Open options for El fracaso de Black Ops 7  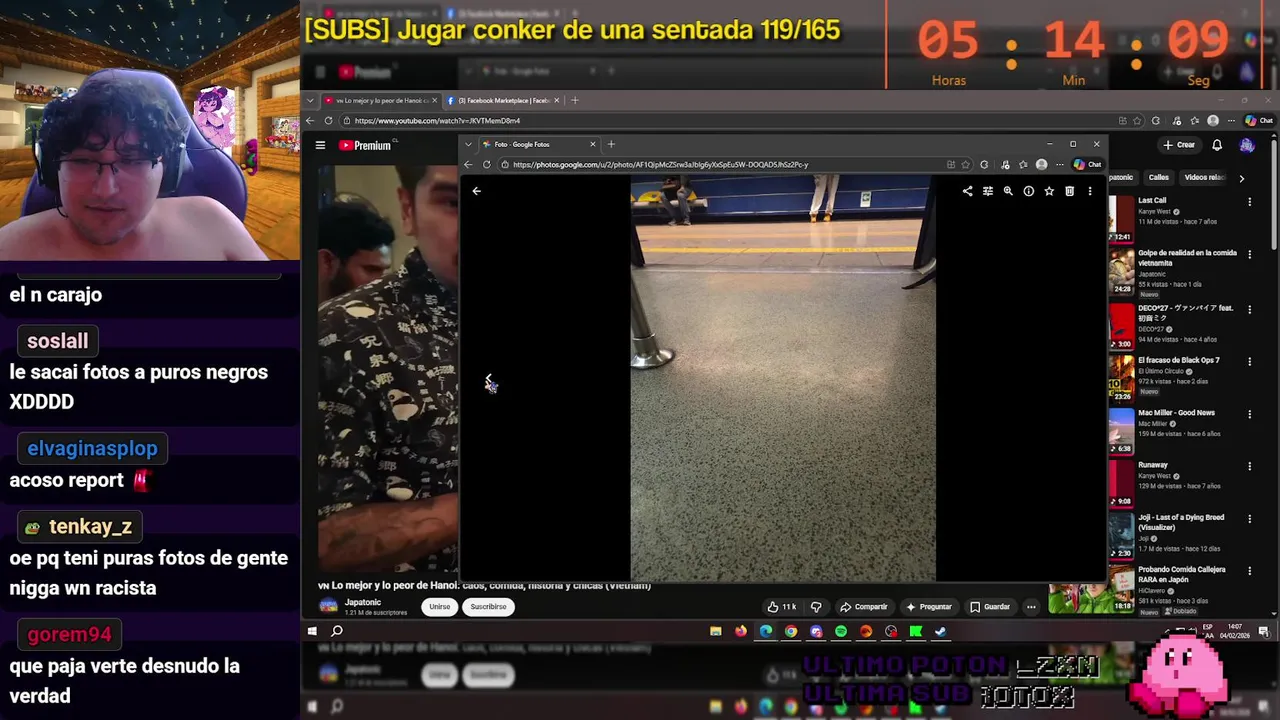pos(1249,362)
